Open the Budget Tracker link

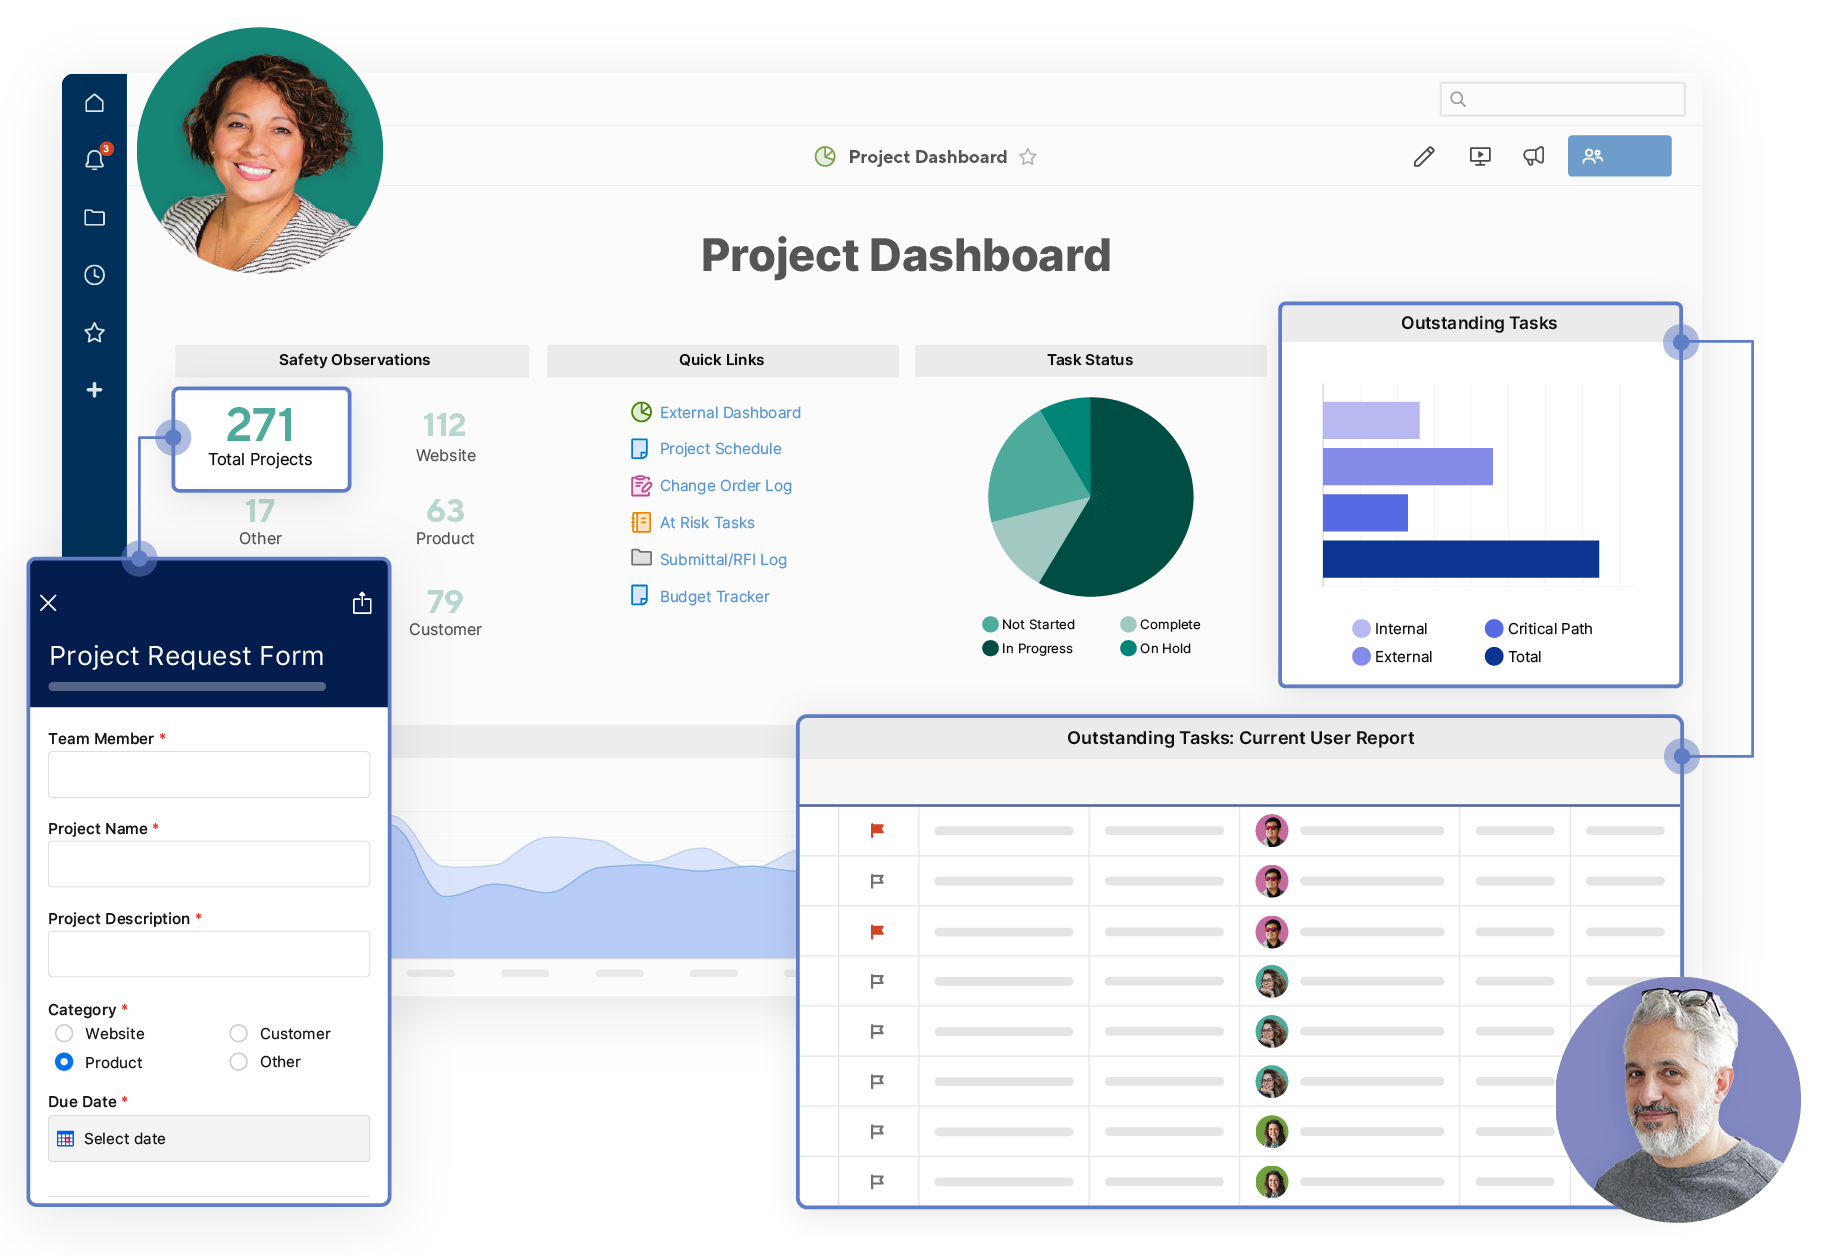(714, 597)
